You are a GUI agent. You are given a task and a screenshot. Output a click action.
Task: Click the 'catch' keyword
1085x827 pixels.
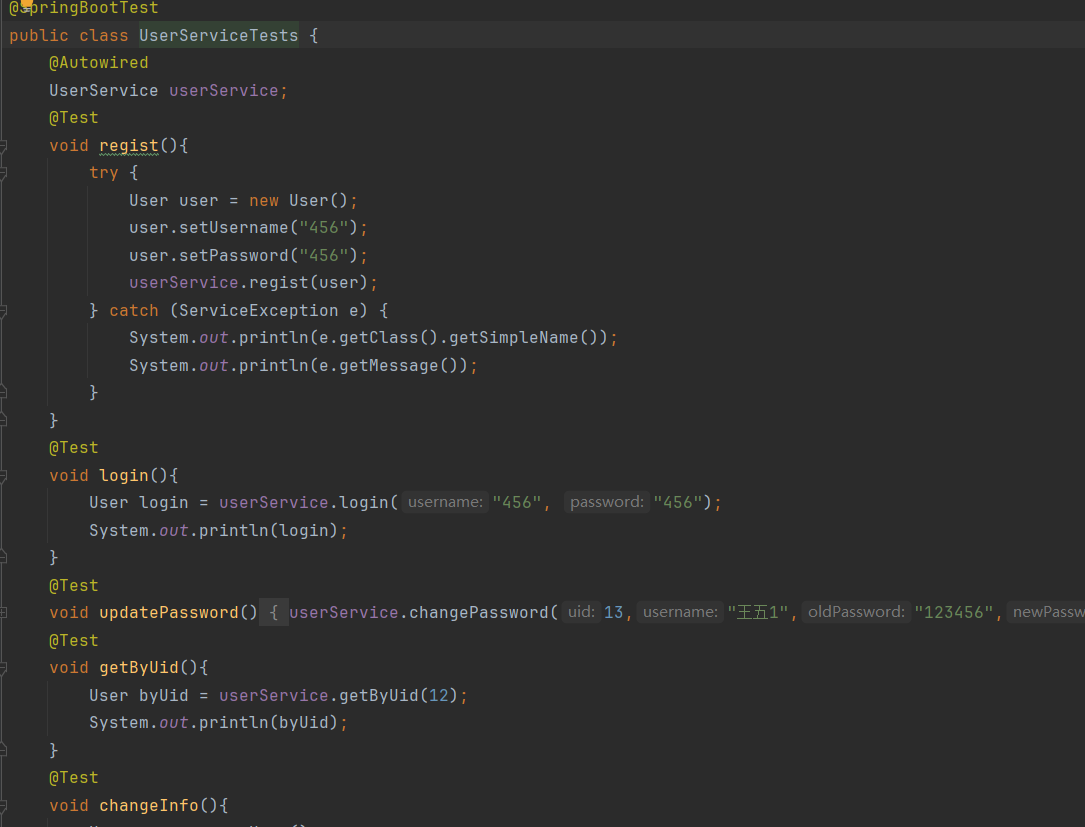click(x=134, y=311)
